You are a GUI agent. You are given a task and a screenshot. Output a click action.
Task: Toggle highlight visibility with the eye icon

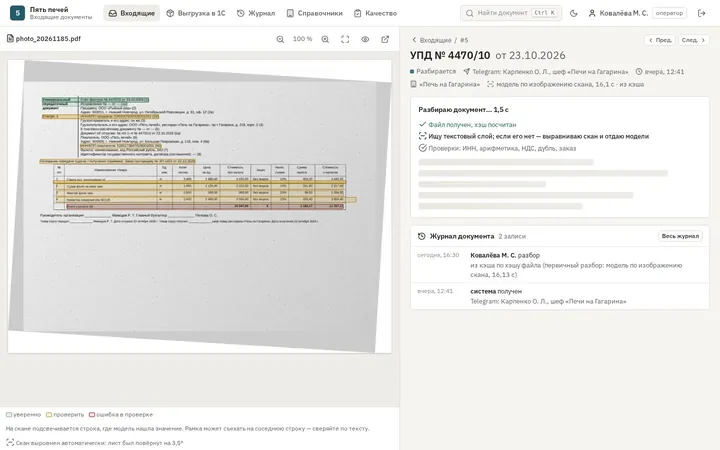tap(365, 39)
